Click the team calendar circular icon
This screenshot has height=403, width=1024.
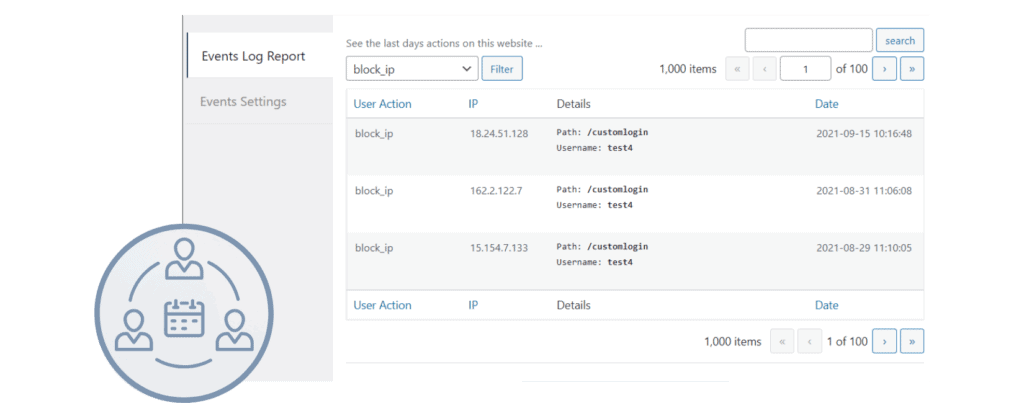pyautogui.click(x=183, y=312)
